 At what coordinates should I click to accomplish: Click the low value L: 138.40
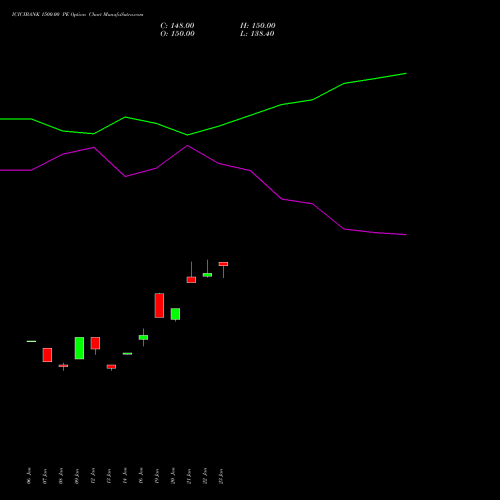257,34
